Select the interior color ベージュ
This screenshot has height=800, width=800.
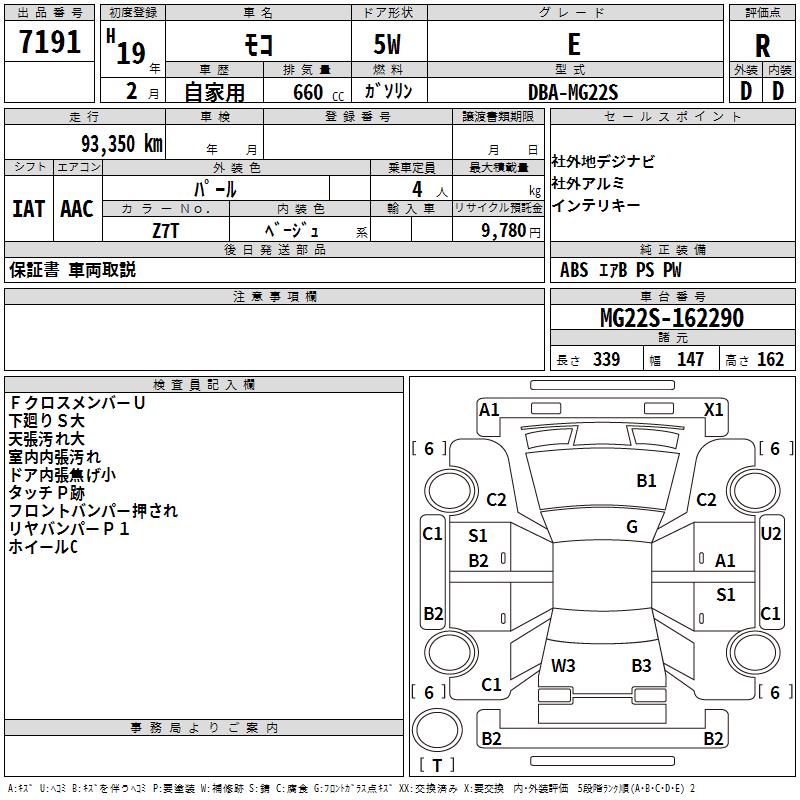[291, 230]
